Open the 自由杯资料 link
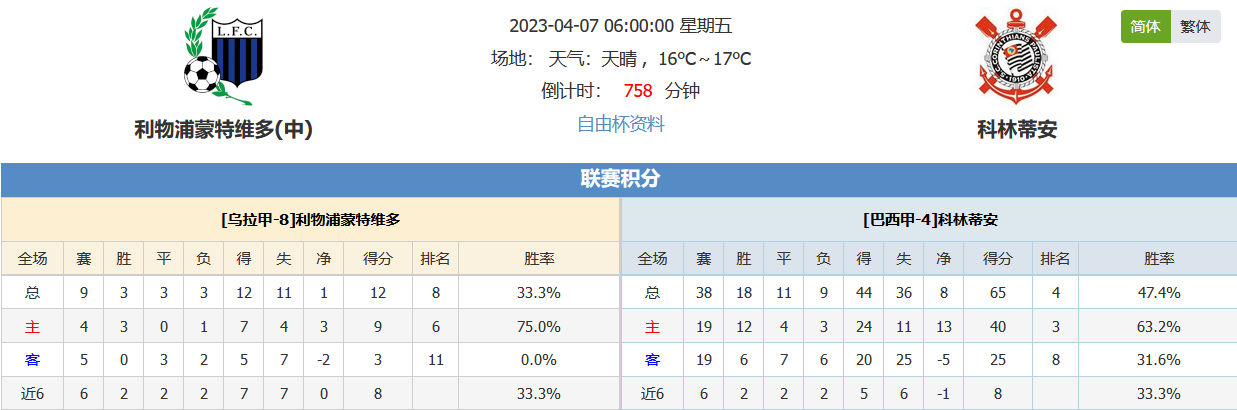 [620, 124]
